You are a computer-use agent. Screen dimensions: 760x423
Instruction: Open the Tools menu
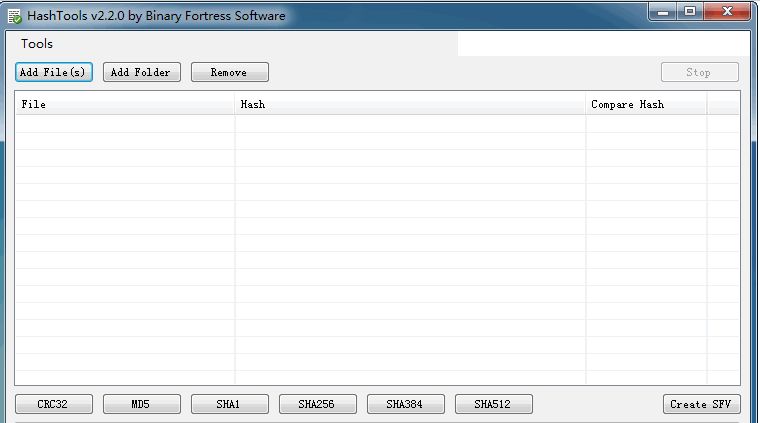pyautogui.click(x=37, y=44)
